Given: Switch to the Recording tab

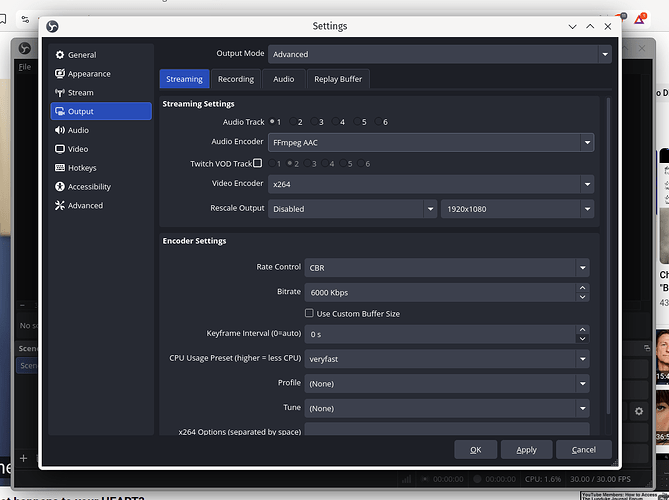Looking at the screenshot, I should (x=236, y=79).
